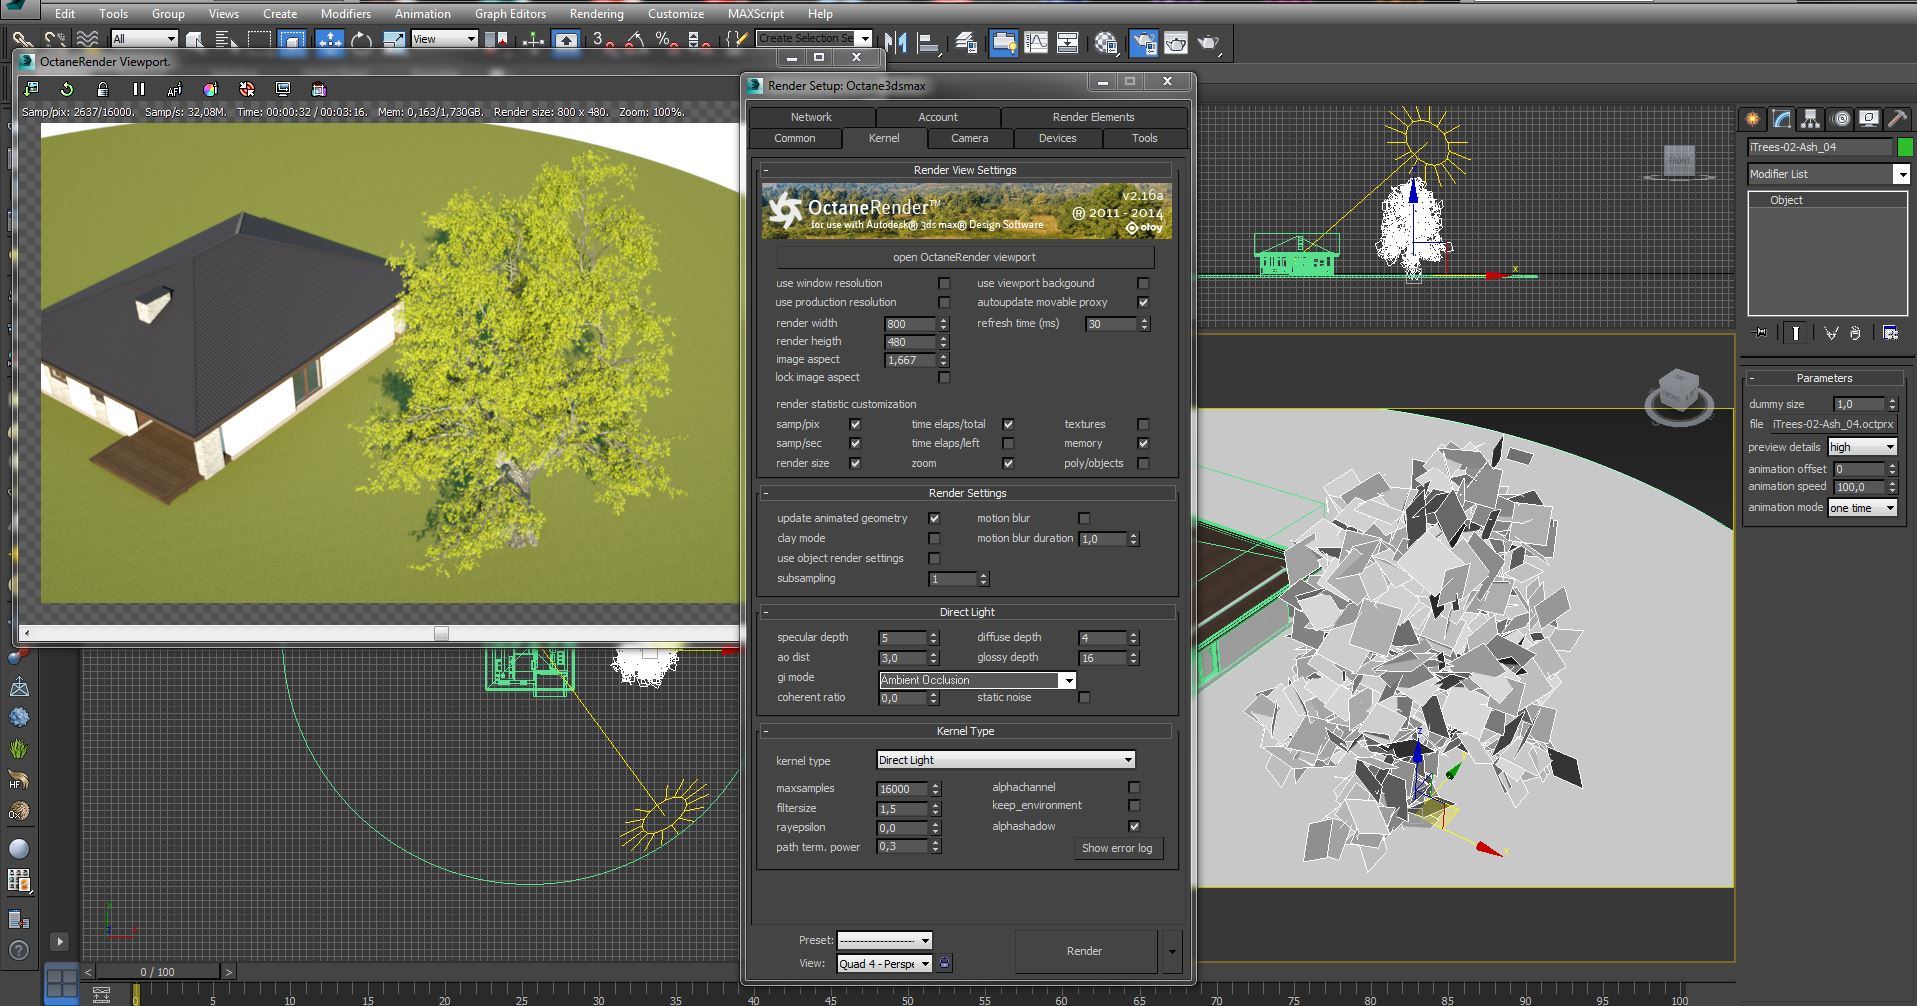
Task: Enable the motion blur checkbox
Action: [1084, 518]
